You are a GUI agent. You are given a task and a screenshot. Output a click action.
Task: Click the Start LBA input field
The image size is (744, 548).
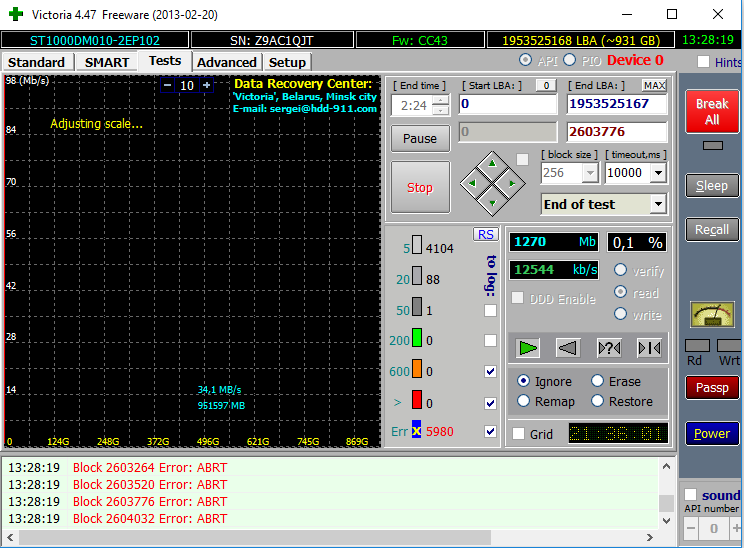point(508,104)
